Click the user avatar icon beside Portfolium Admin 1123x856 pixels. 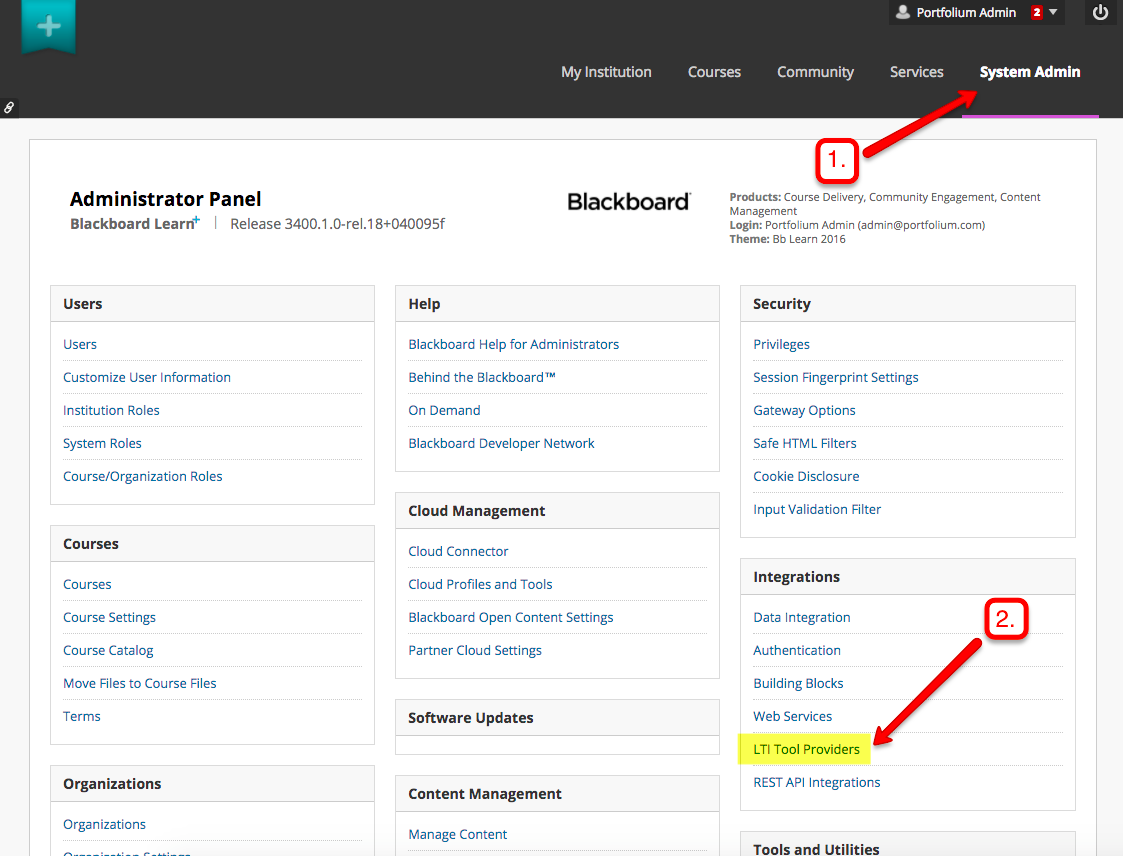(903, 12)
